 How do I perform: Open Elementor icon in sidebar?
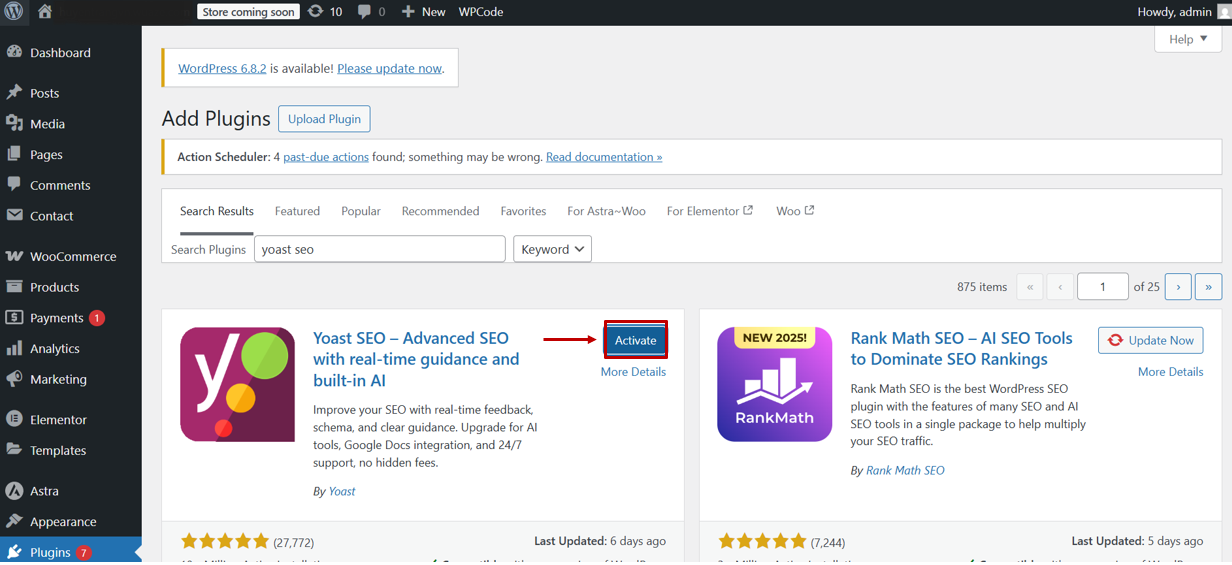click(x=14, y=419)
